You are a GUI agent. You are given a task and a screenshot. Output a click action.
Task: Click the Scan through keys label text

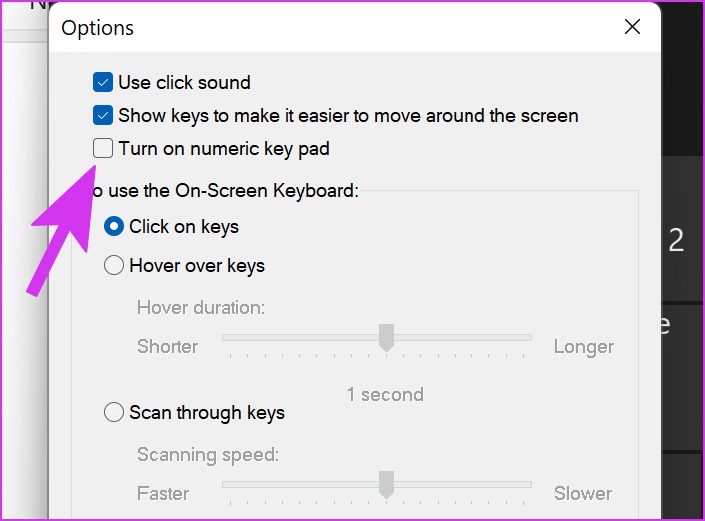(207, 413)
